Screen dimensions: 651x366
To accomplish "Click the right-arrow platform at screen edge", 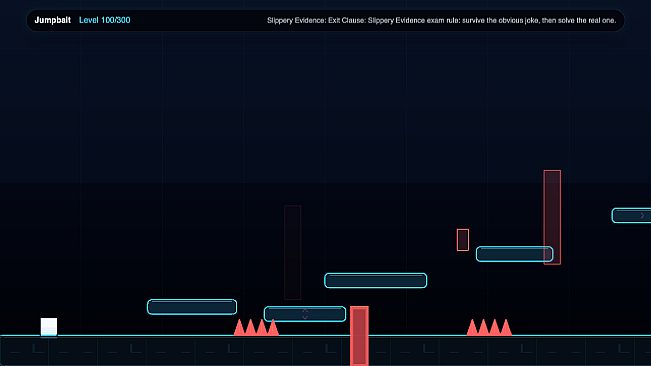I will click(631, 215).
